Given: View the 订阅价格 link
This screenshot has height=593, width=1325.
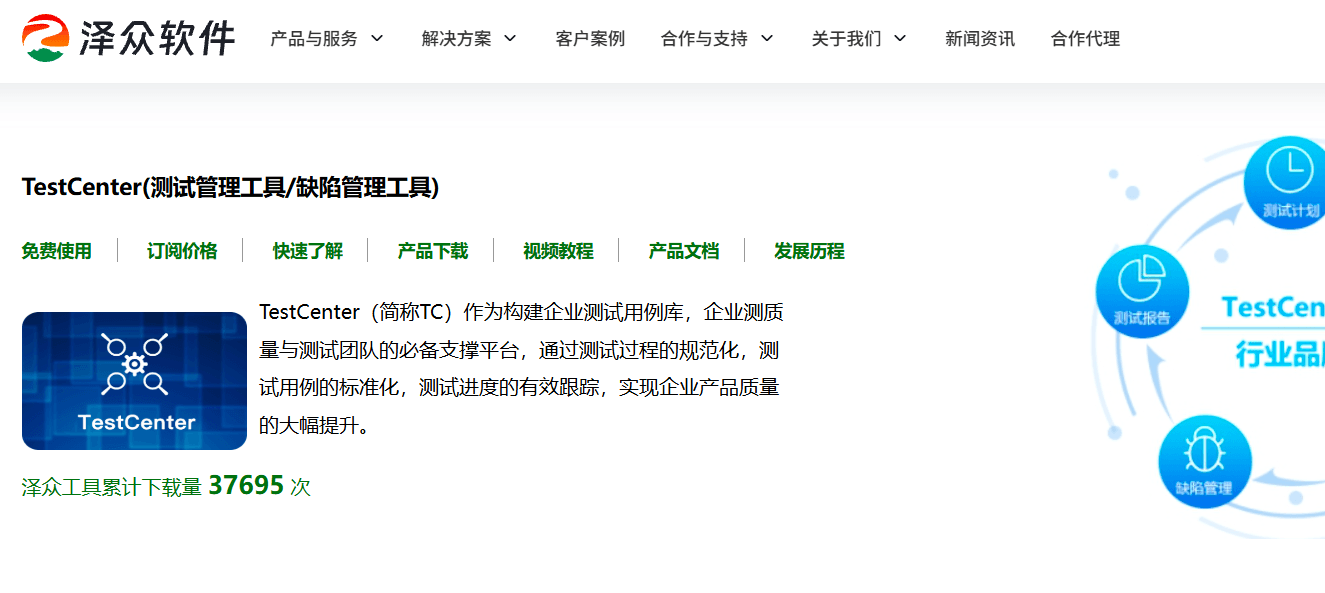Looking at the screenshot, I should coord(182,251).
